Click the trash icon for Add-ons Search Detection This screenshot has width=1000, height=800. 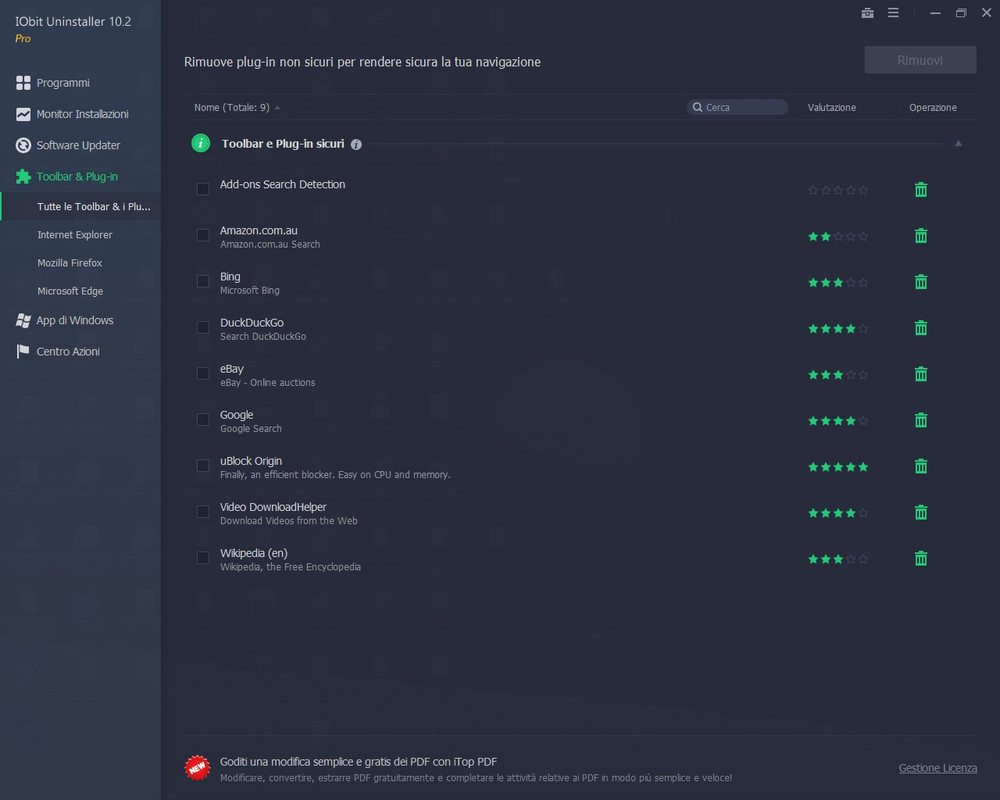(920, 189)
